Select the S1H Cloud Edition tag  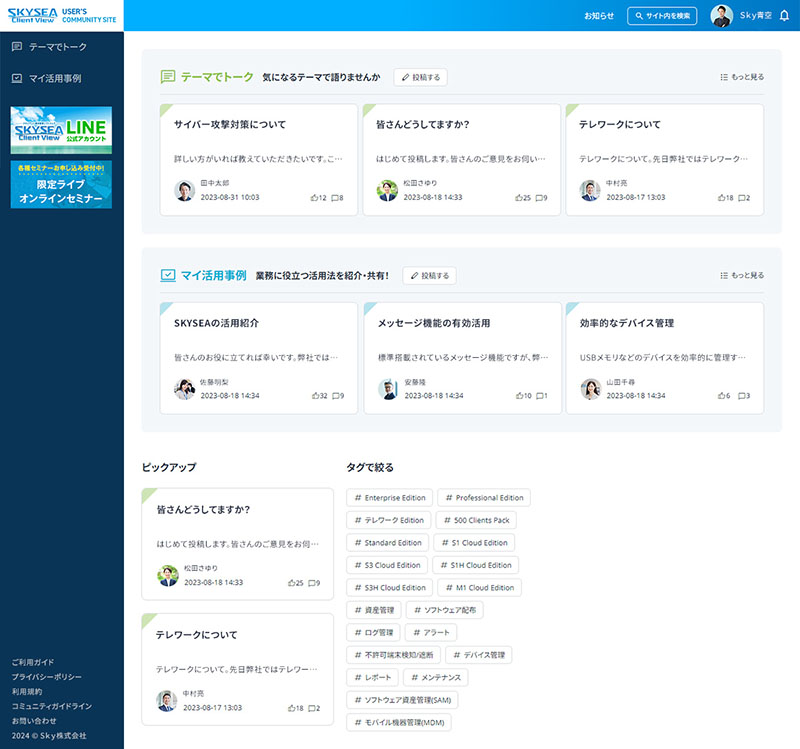pyautogui.click(x=476, y=565)
